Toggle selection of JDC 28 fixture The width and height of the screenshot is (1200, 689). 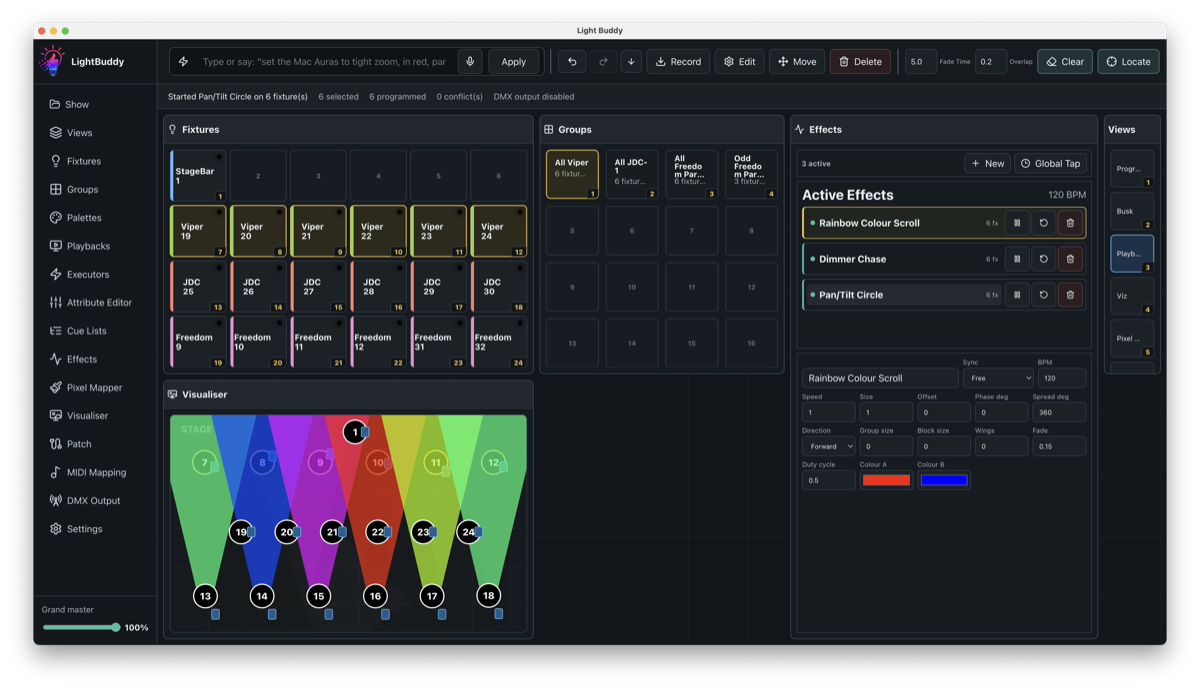pyautogui.click(x=378, y=288)
